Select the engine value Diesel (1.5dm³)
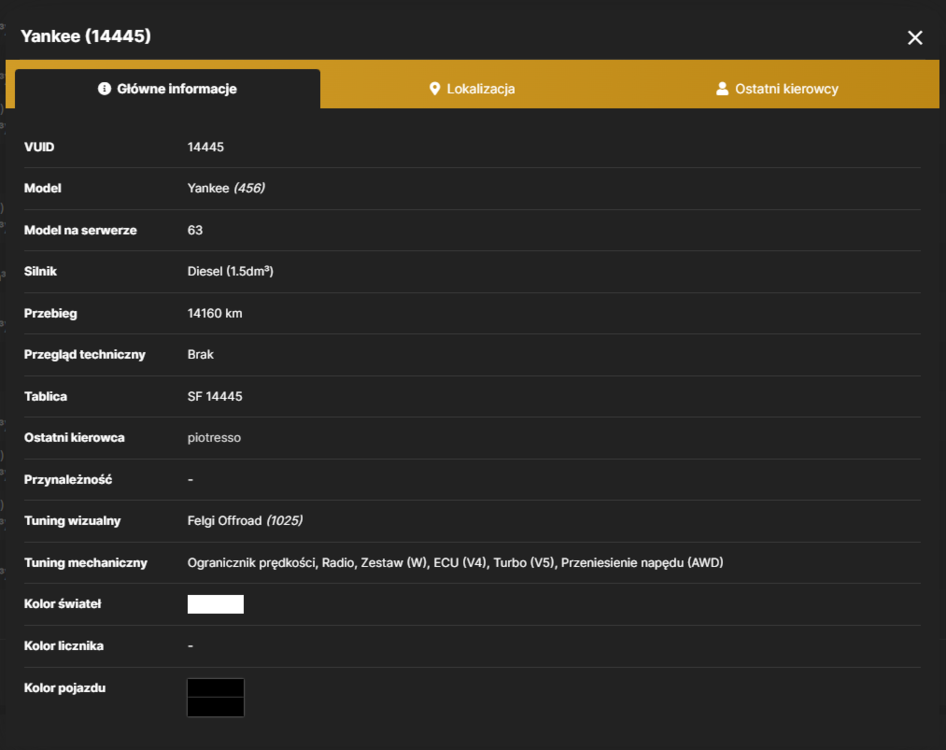Viewport: 946px width, 750px height. point(230,272)
